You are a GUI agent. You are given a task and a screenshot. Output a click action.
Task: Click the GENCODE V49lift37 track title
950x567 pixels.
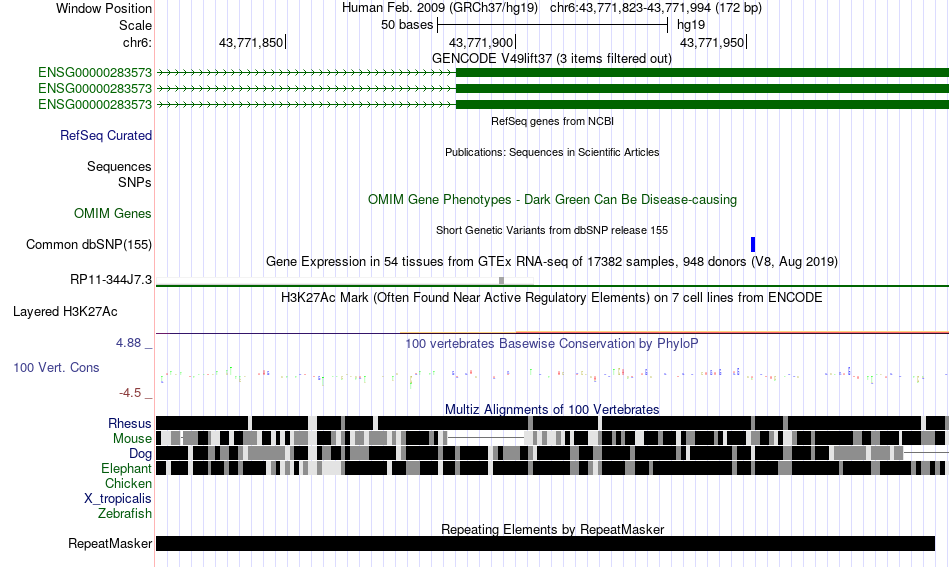(552, 59)
